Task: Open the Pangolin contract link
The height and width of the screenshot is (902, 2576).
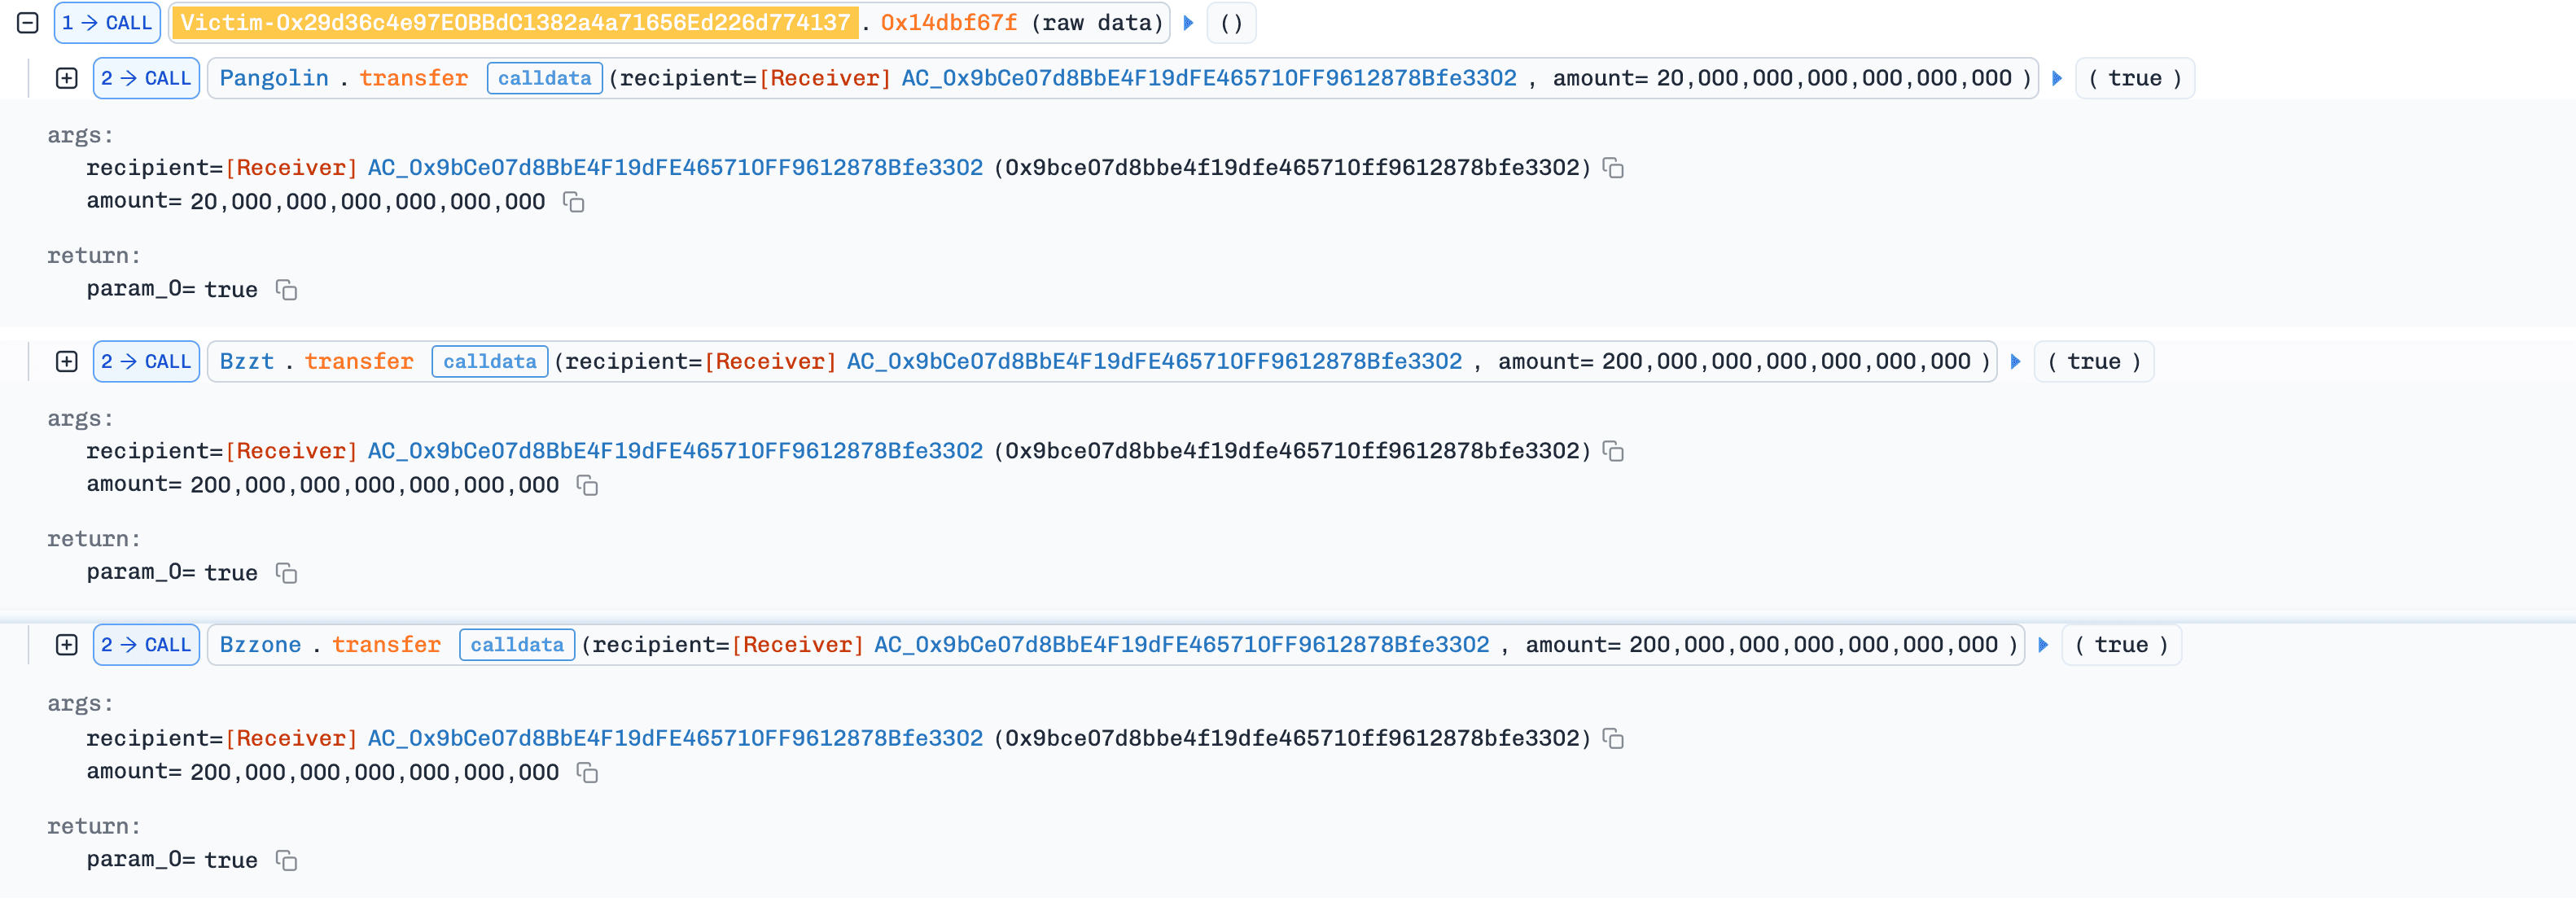Action: click(274, 78)
